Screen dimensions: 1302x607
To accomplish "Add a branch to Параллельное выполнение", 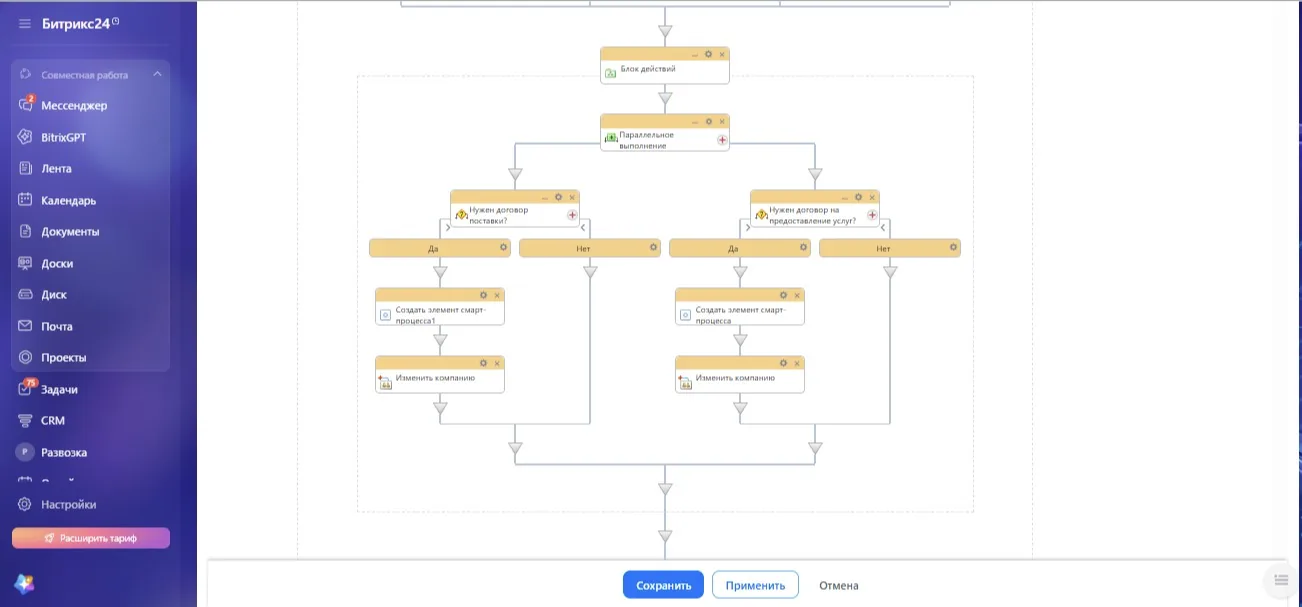I will tap(722, 140).
